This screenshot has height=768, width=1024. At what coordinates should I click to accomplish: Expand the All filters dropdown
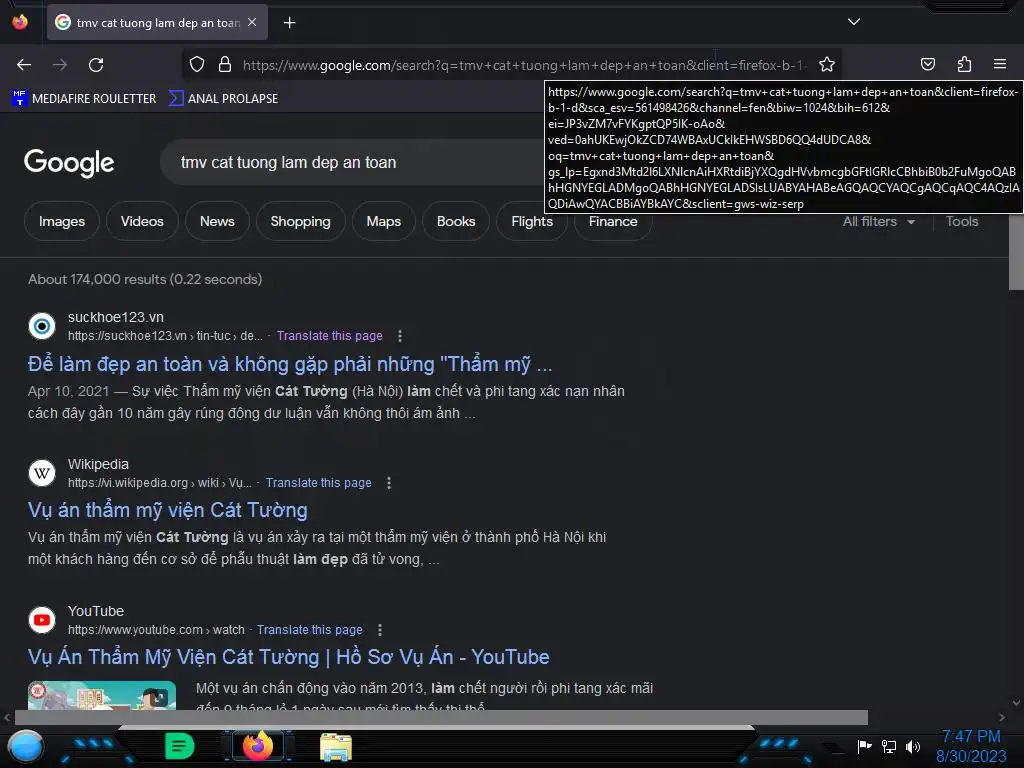tap(878, 221)
